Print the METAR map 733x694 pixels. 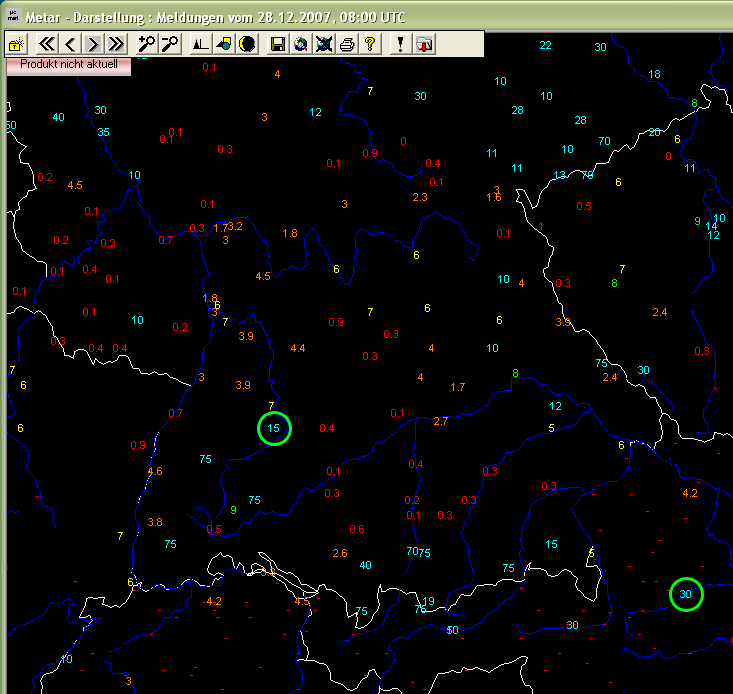[x=346, y=44]
